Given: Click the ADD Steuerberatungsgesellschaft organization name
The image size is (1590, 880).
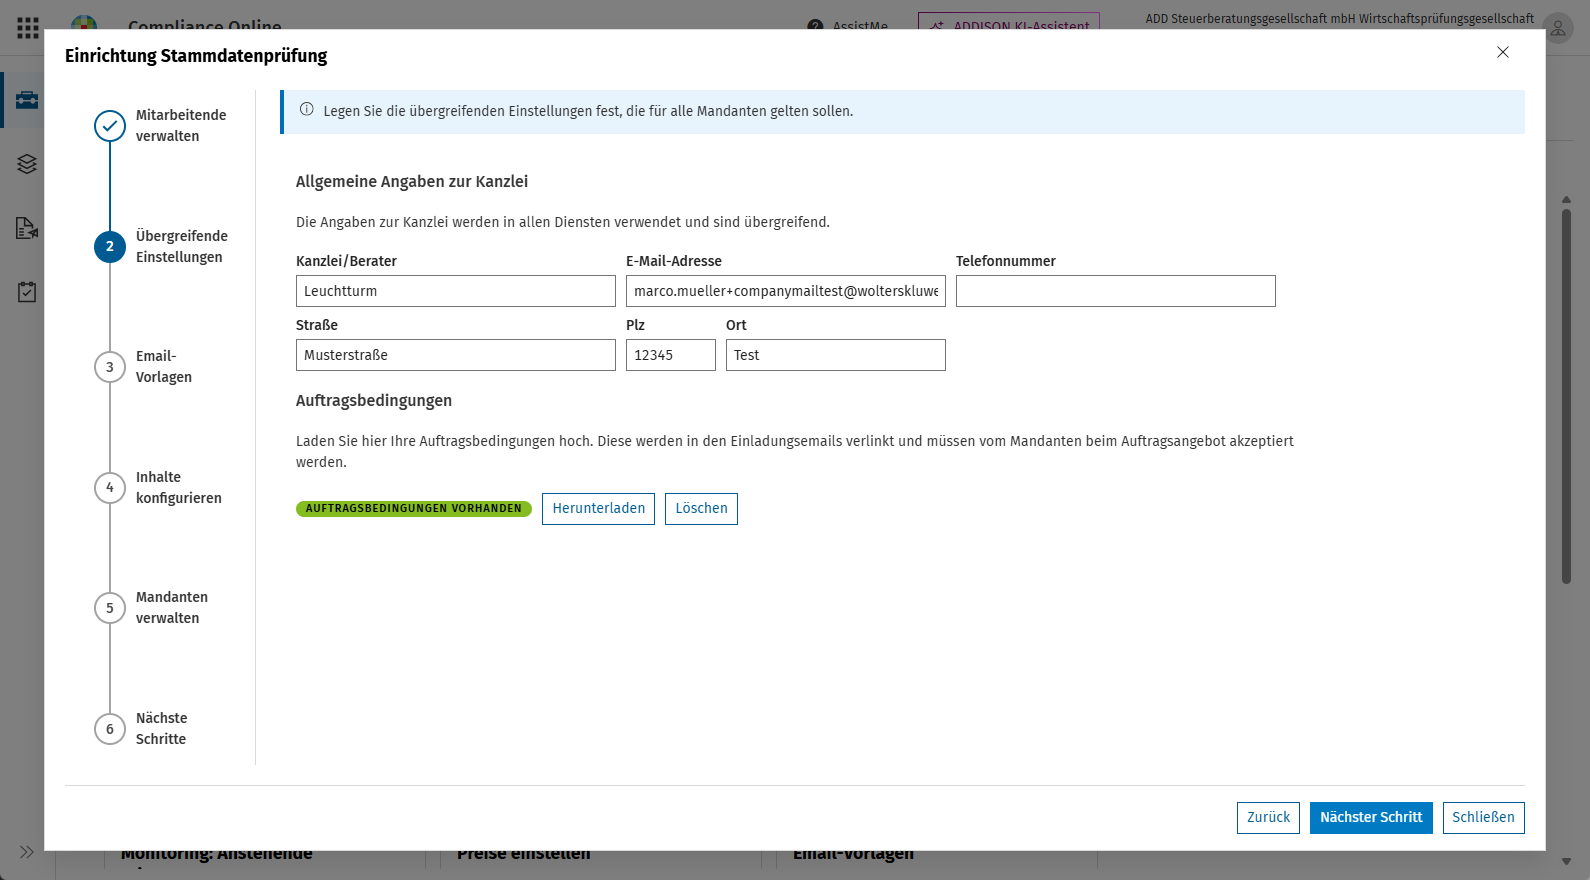Looking at the screenshot, I should tap(1340, 19).
